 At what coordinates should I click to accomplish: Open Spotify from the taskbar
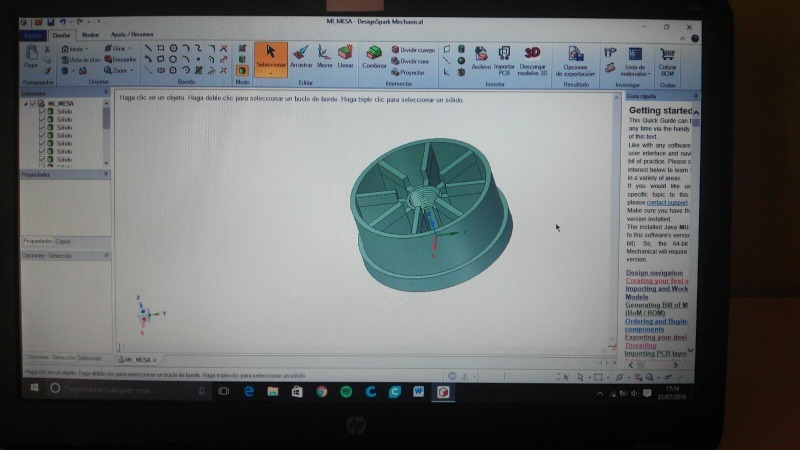[x=346, y=392]
